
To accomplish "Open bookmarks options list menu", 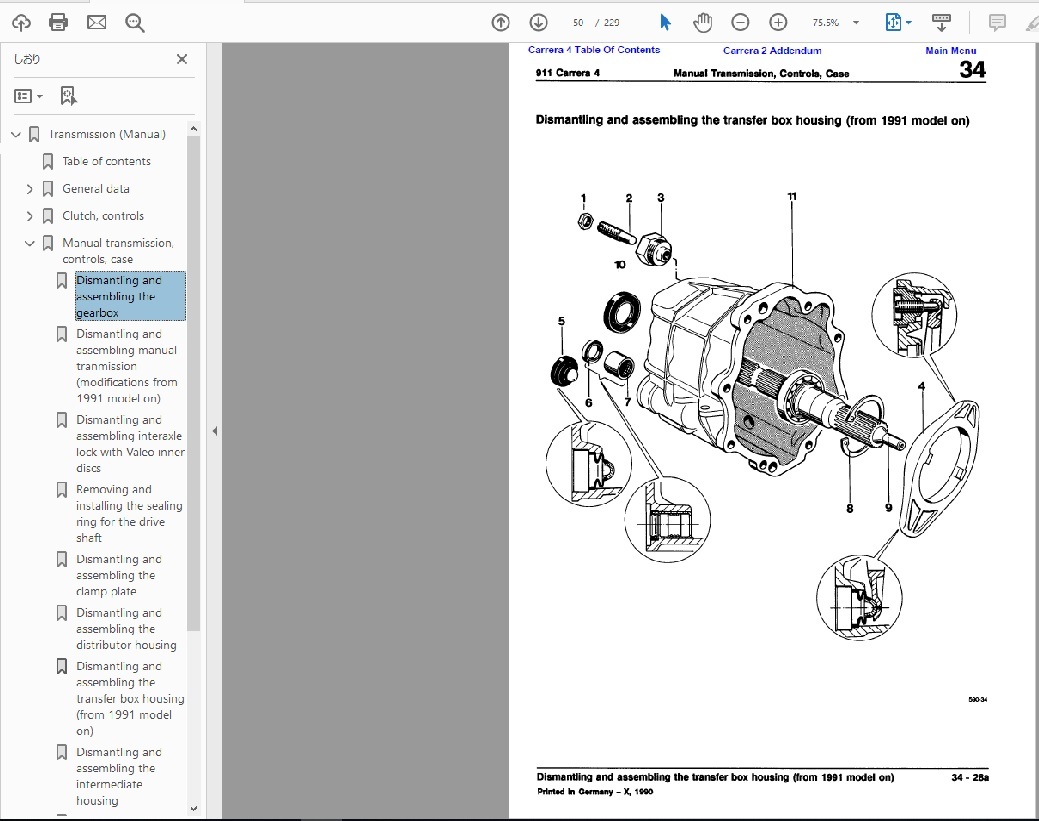I will click(x=28, y=96).
